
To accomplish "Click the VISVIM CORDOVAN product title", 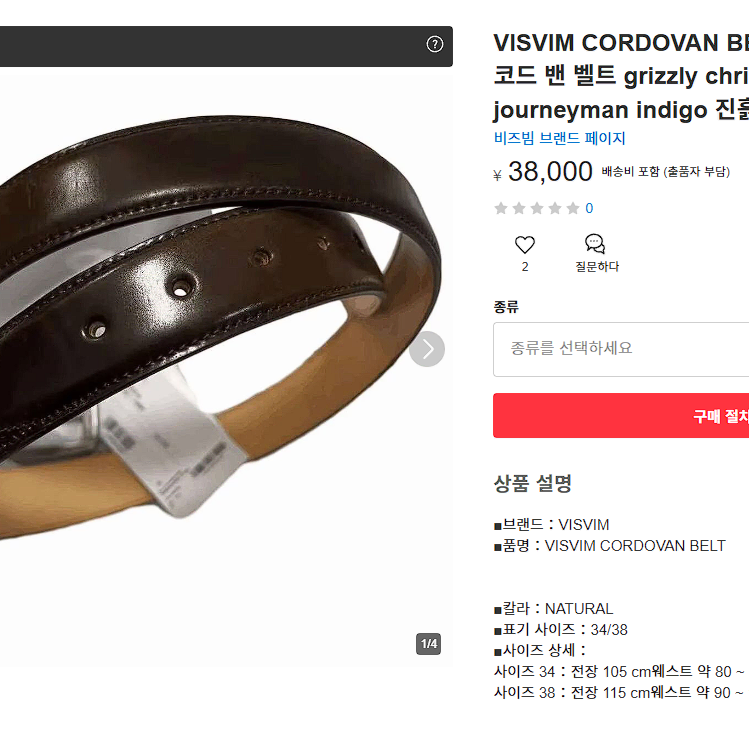I will pyautogui.click(x=621, y=76).
